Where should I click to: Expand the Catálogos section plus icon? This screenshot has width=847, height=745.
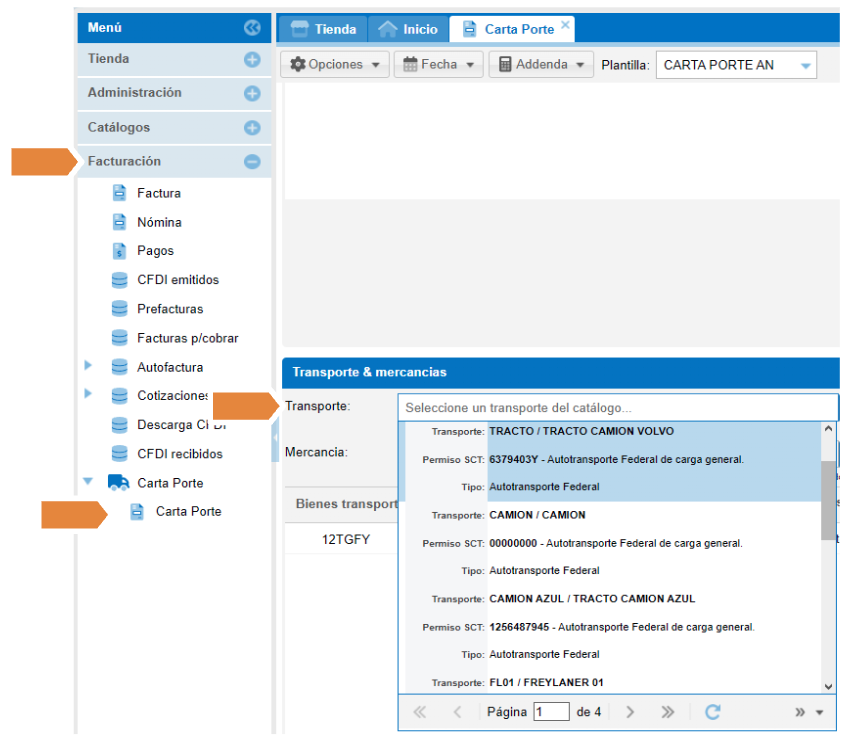coord(252,128)
